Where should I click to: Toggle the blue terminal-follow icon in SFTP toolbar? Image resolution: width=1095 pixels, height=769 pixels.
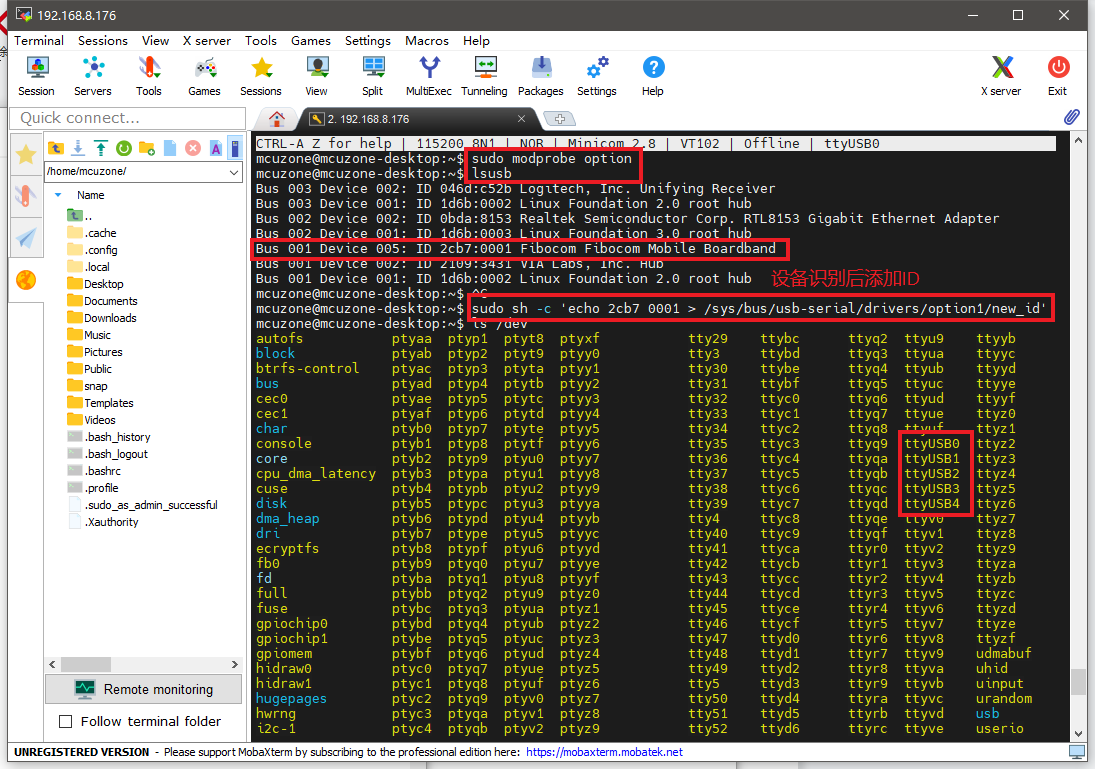pyautogui.click(x=235, y=148)
